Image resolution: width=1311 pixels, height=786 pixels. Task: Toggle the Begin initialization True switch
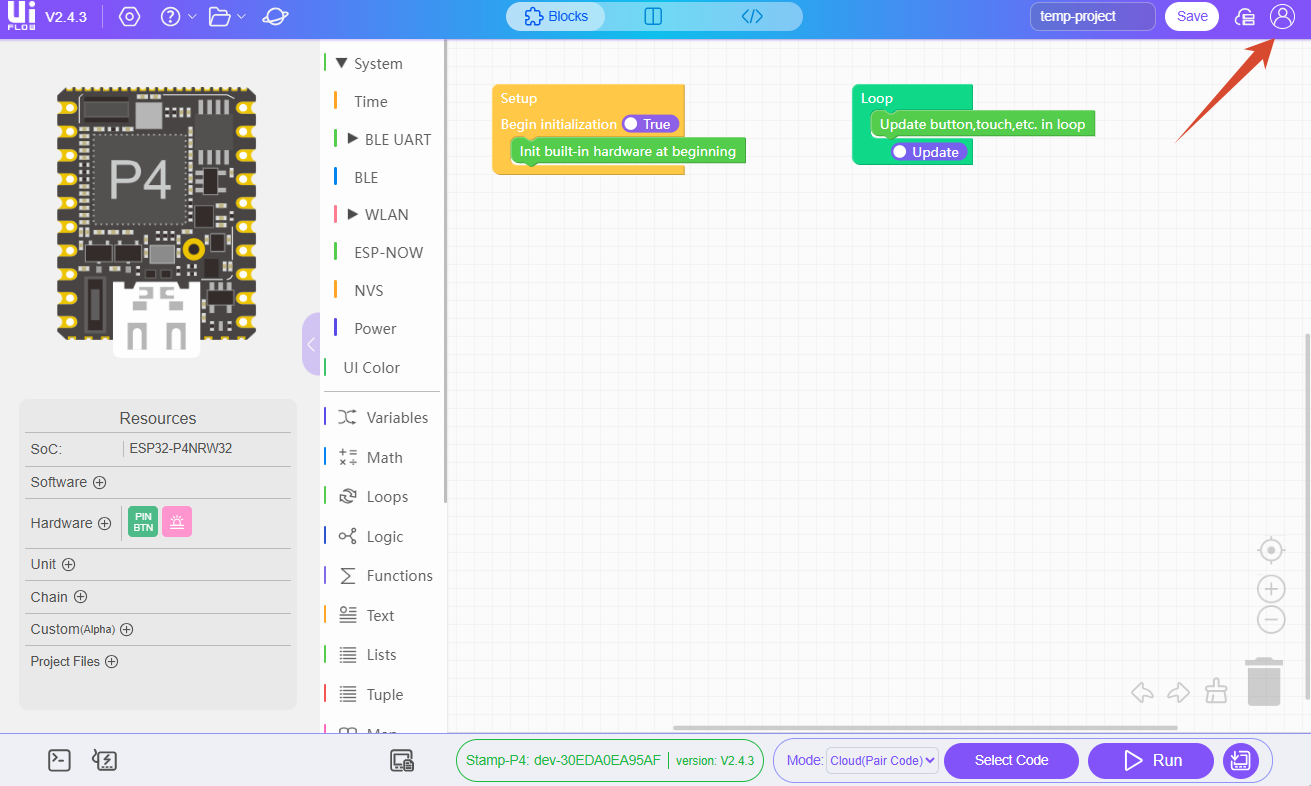pyautogui.click(x=649, y=124)
